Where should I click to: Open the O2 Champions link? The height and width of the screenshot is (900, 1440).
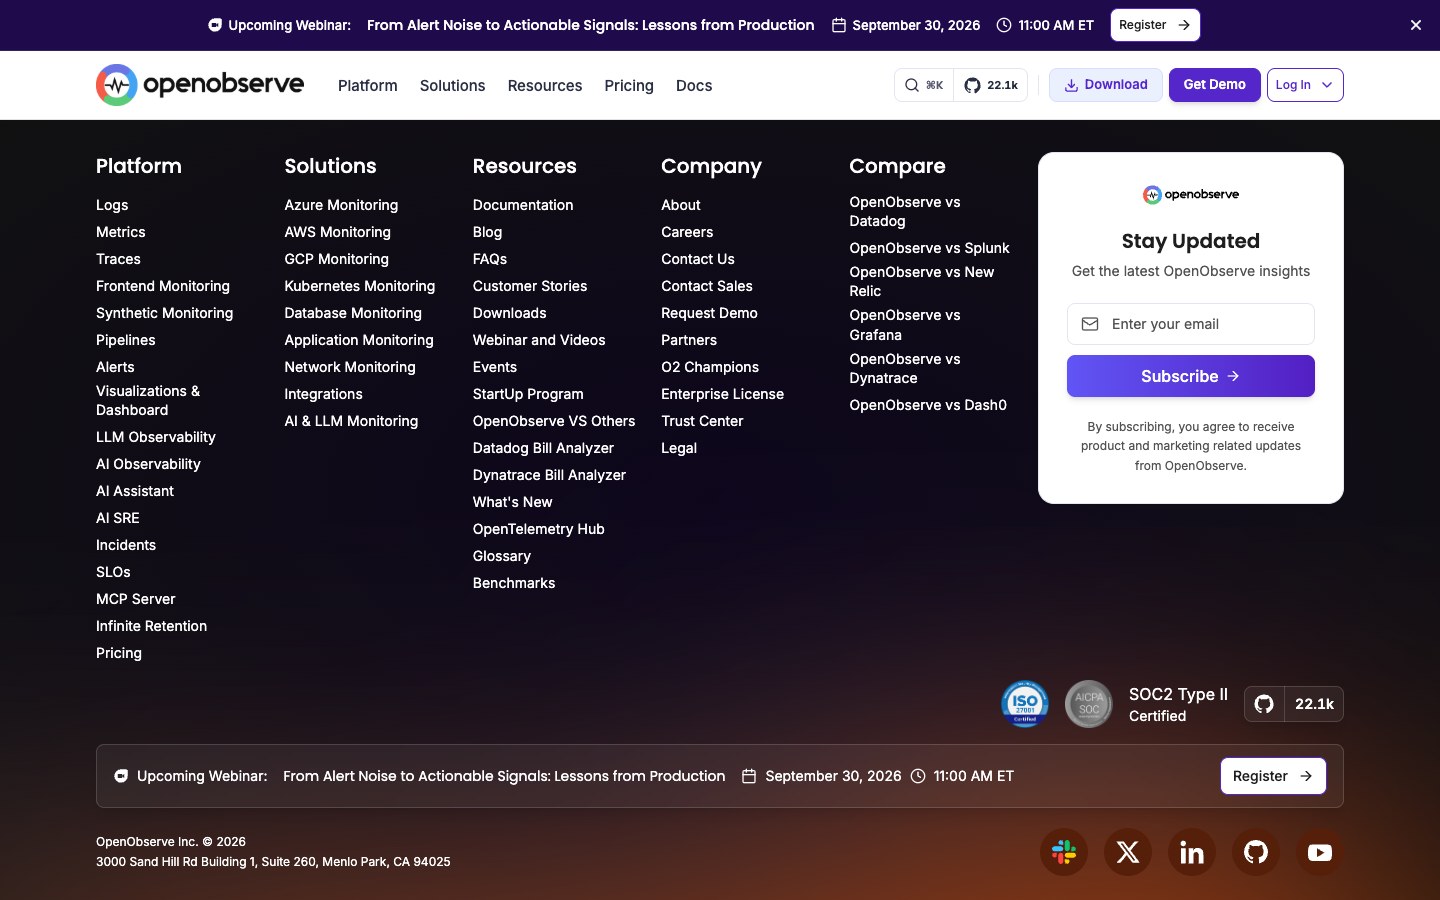[710, 367]
